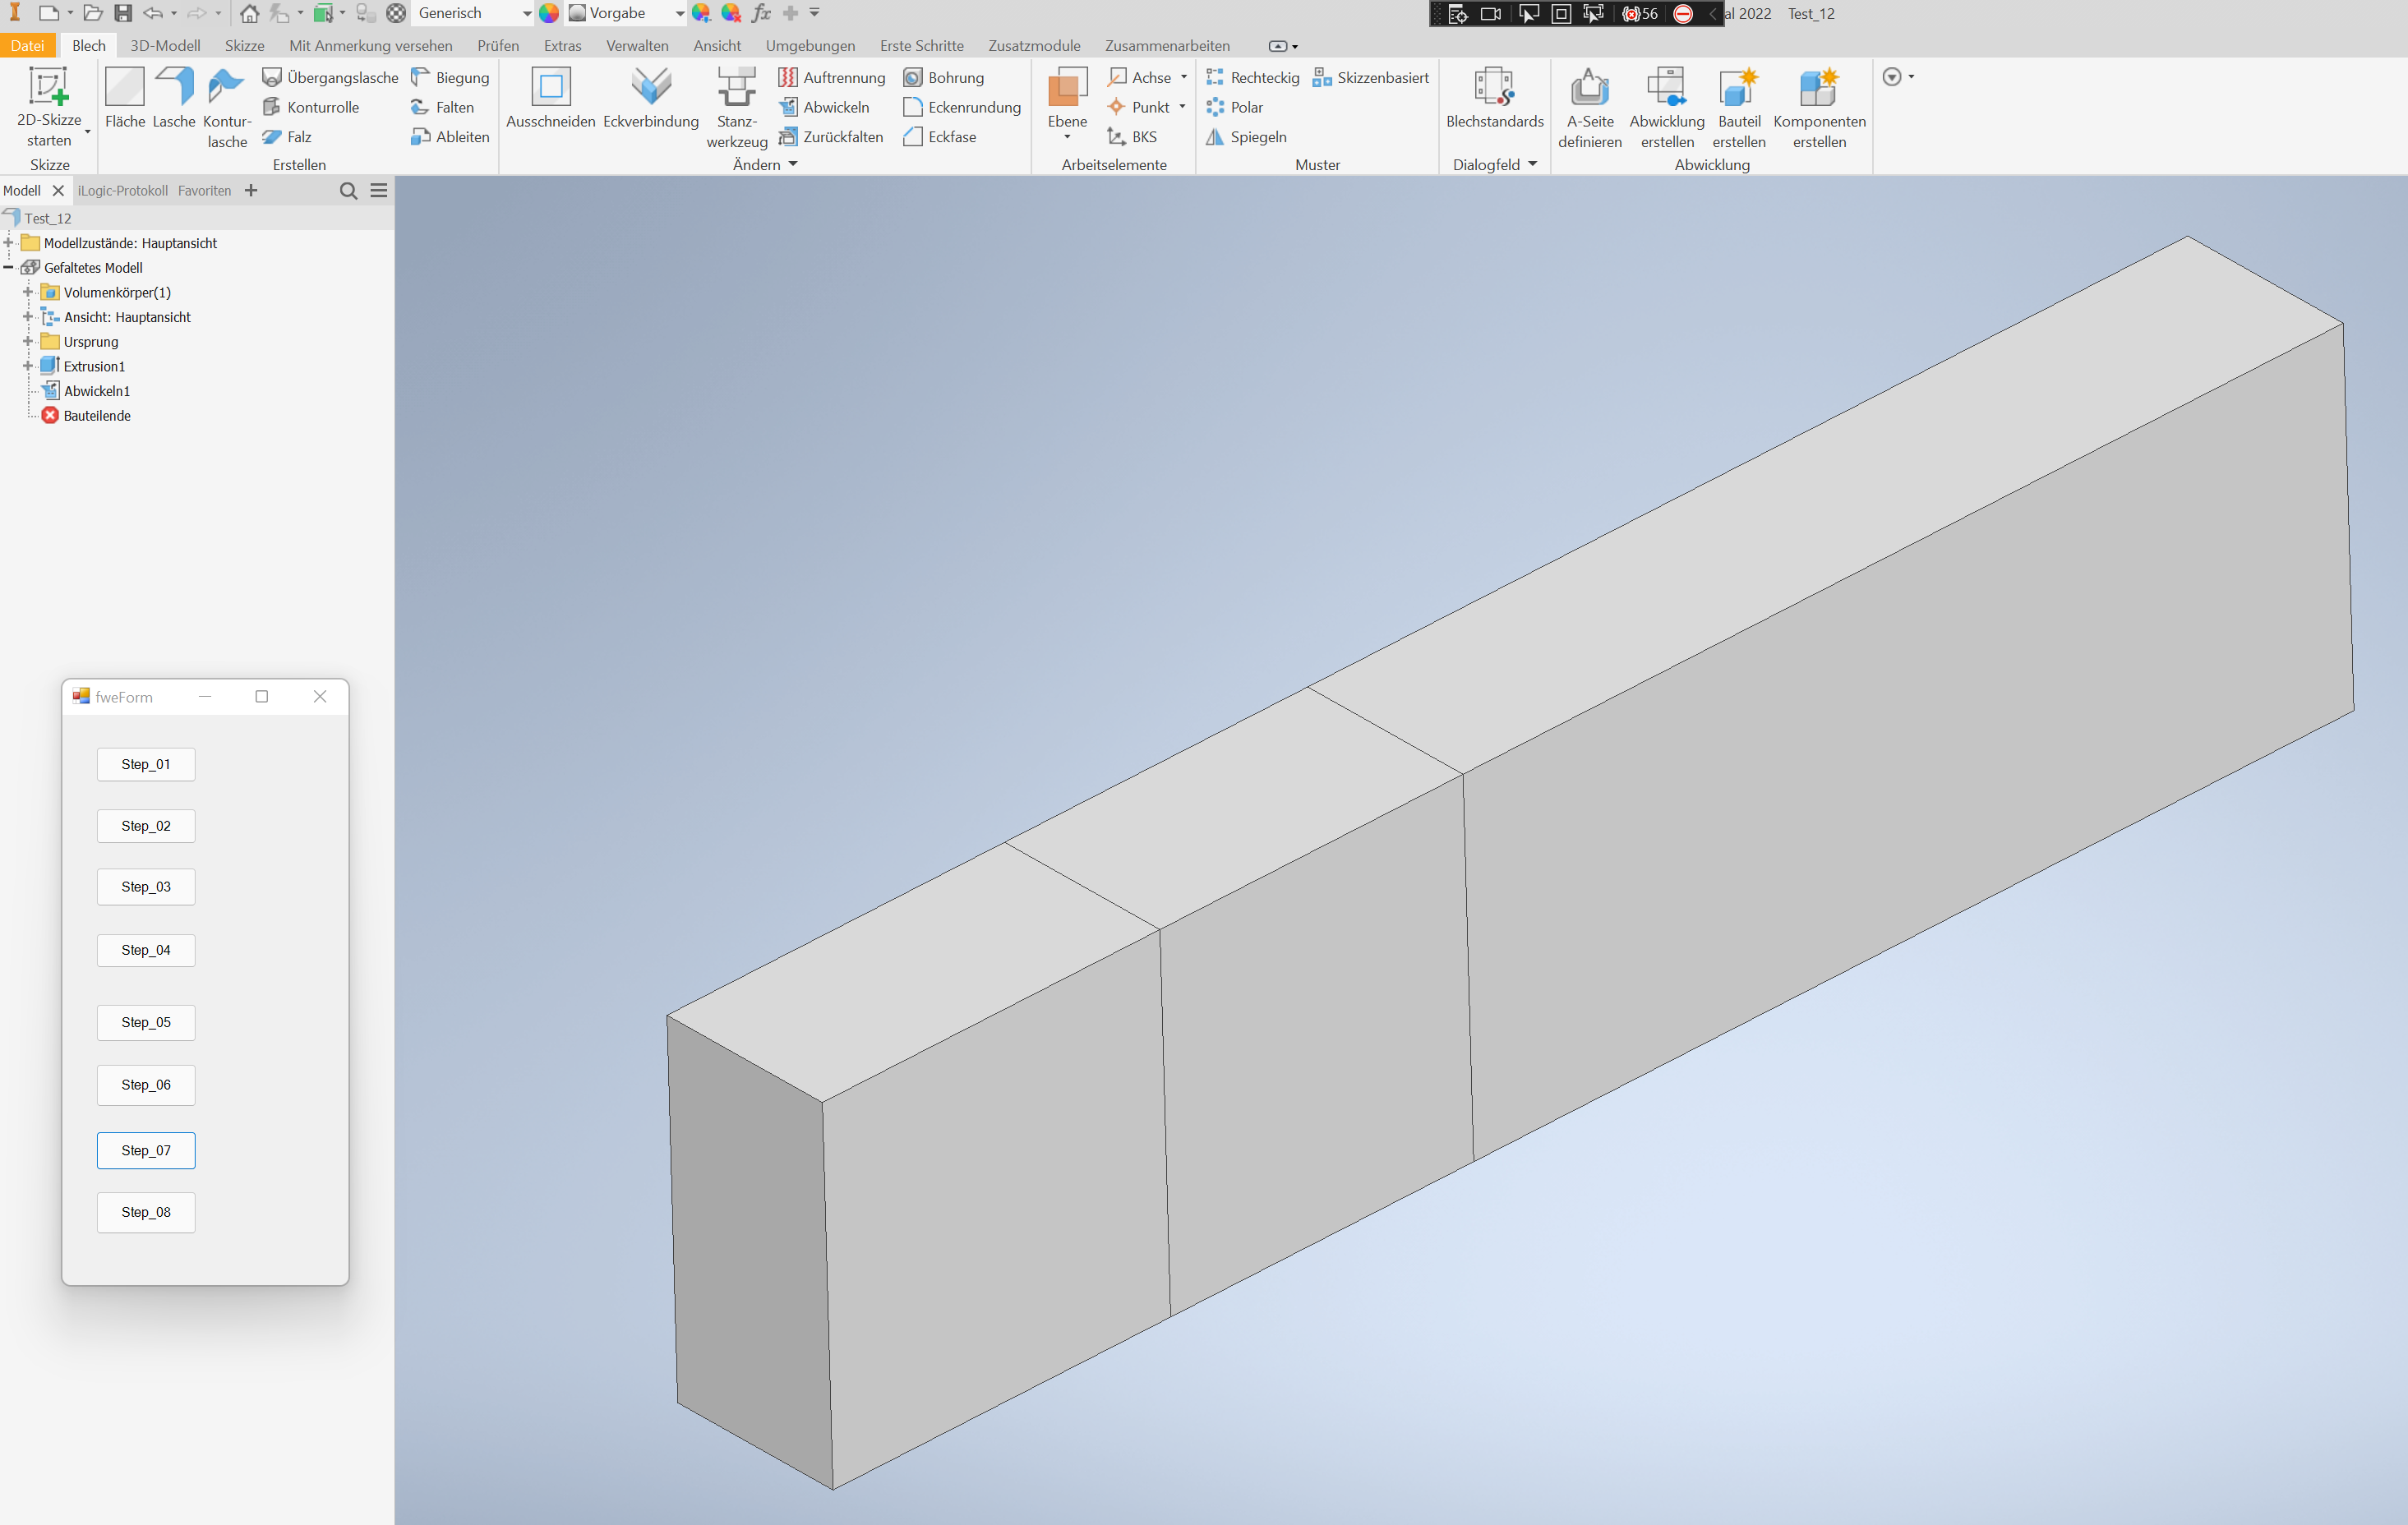2408x1525 pixels.
Task: Open the Bohrung hole tool
Action: (944, 77)
